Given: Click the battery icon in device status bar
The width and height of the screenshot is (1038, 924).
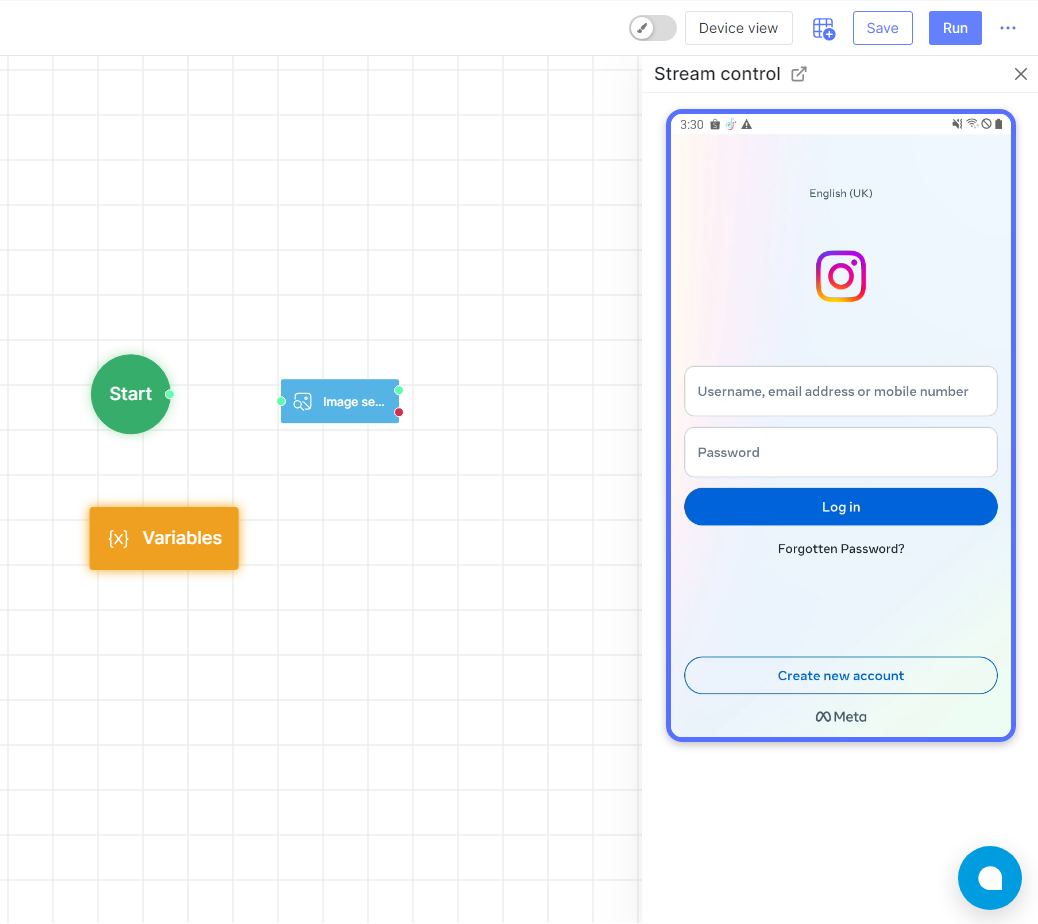Looking at the screenshot, I should pos(999,124).
